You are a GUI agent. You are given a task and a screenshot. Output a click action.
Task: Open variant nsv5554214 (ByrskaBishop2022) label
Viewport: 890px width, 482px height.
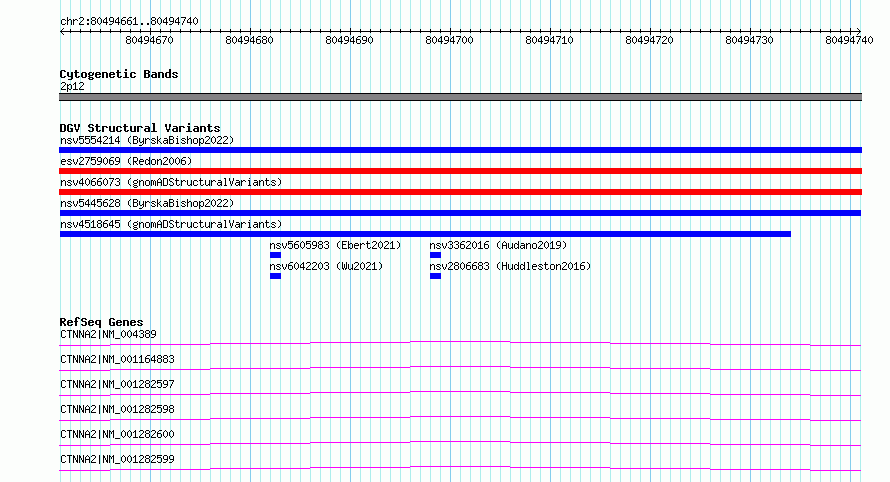147,140
